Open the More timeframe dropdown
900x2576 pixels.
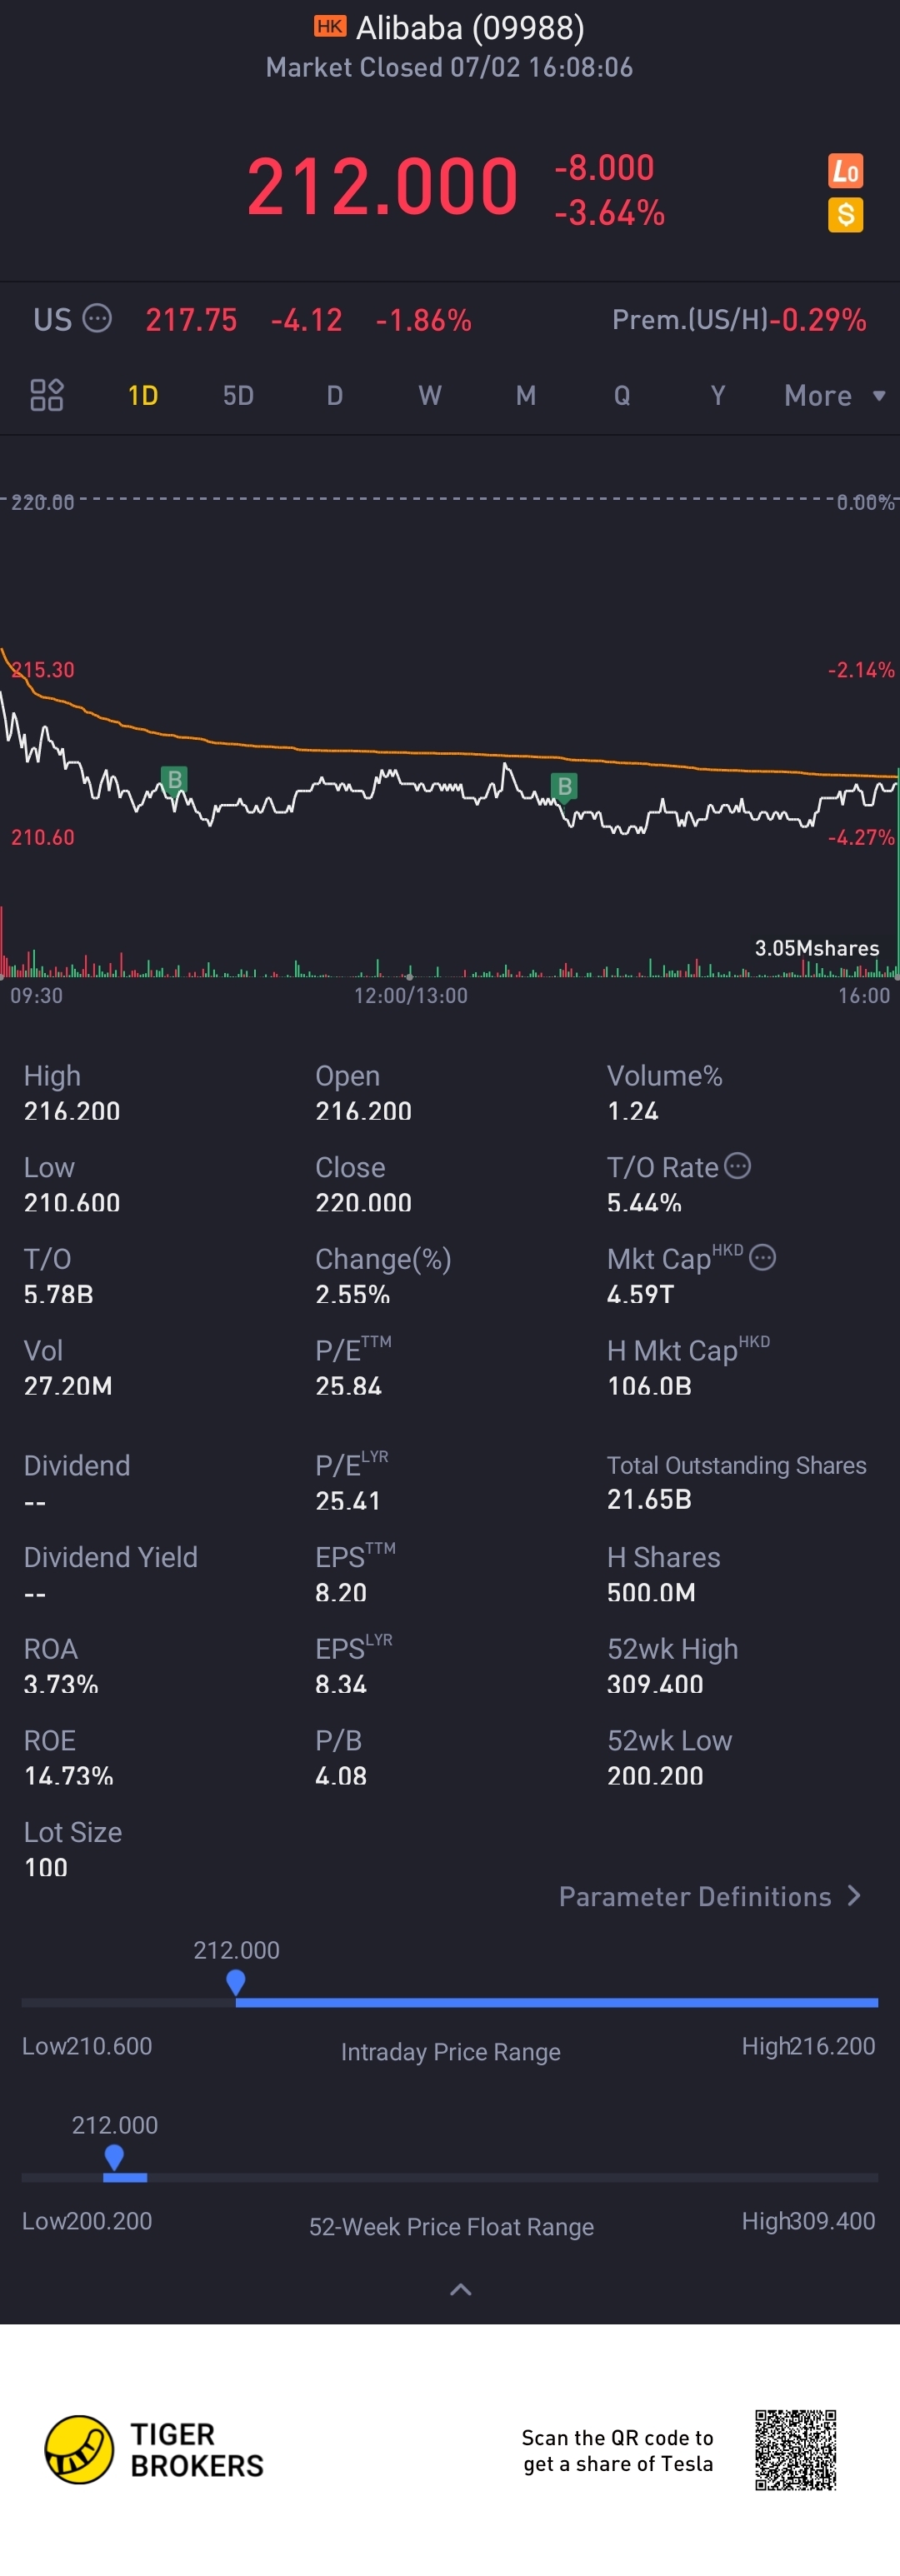click(834, 396)
